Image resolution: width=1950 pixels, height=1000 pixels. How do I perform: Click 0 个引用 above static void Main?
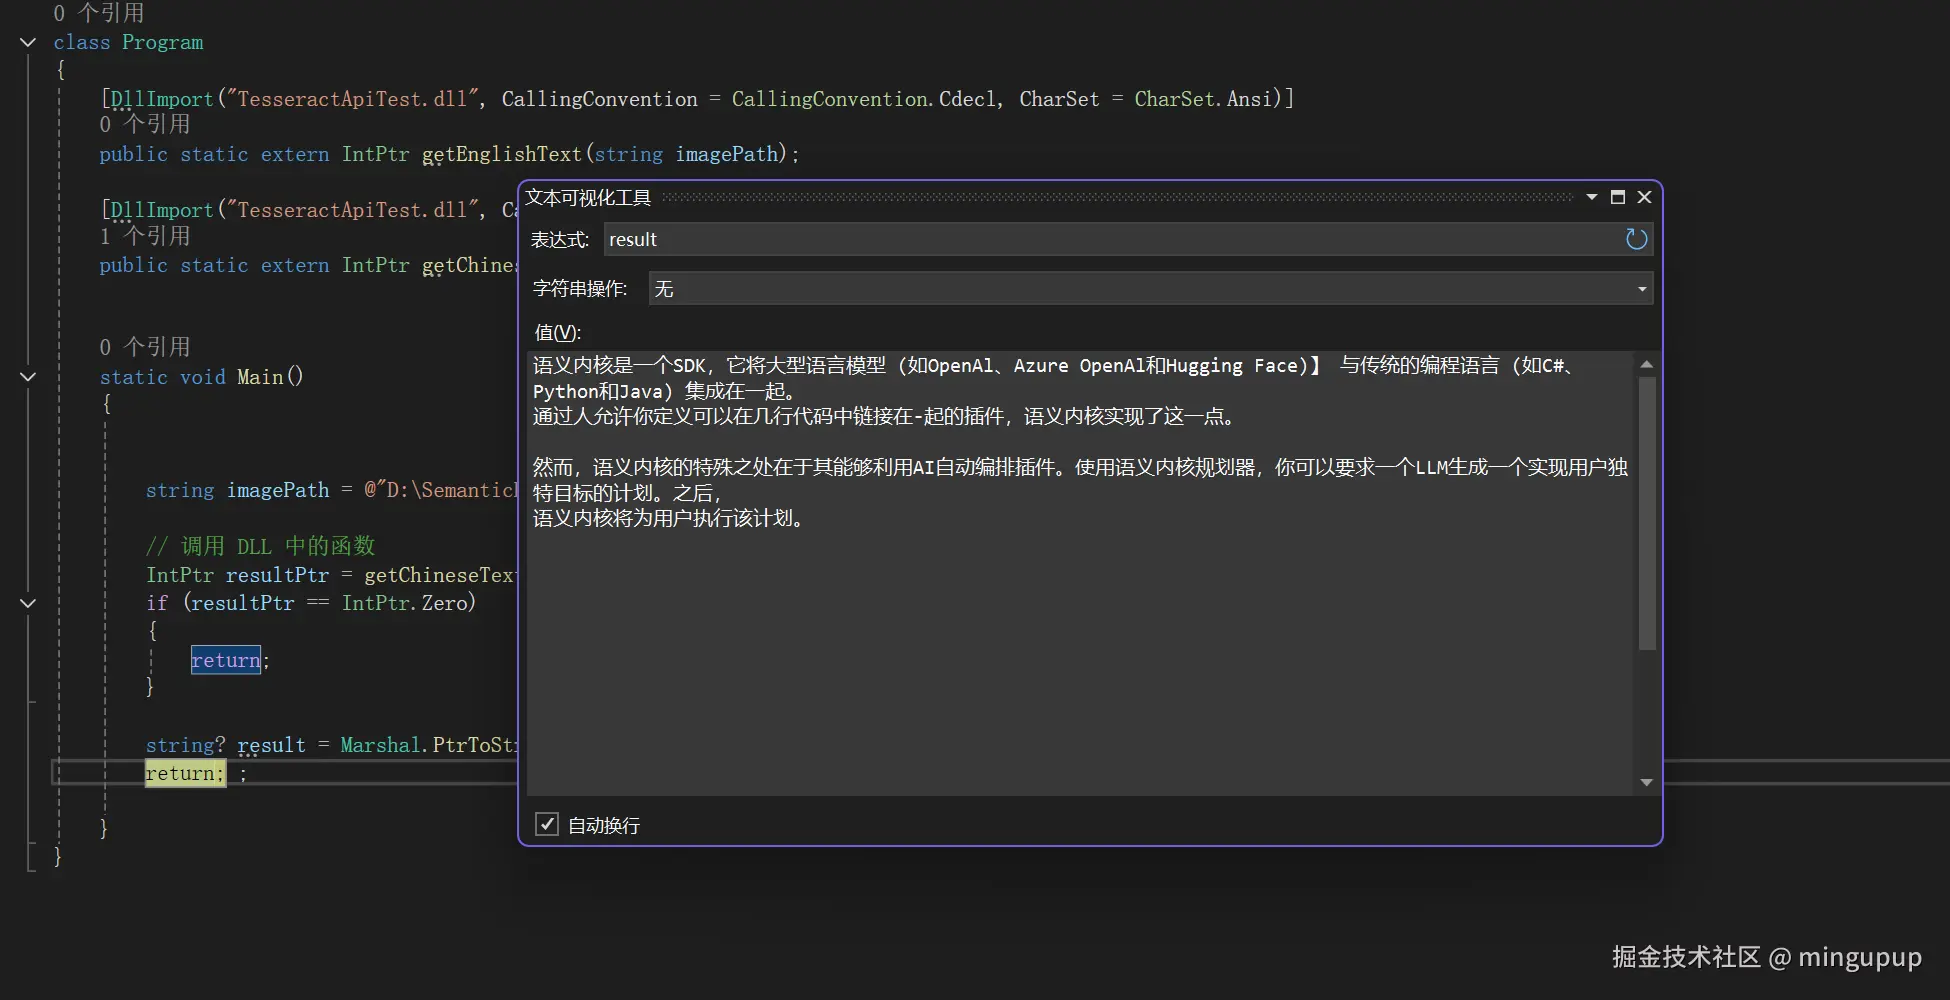click(145, 346)
